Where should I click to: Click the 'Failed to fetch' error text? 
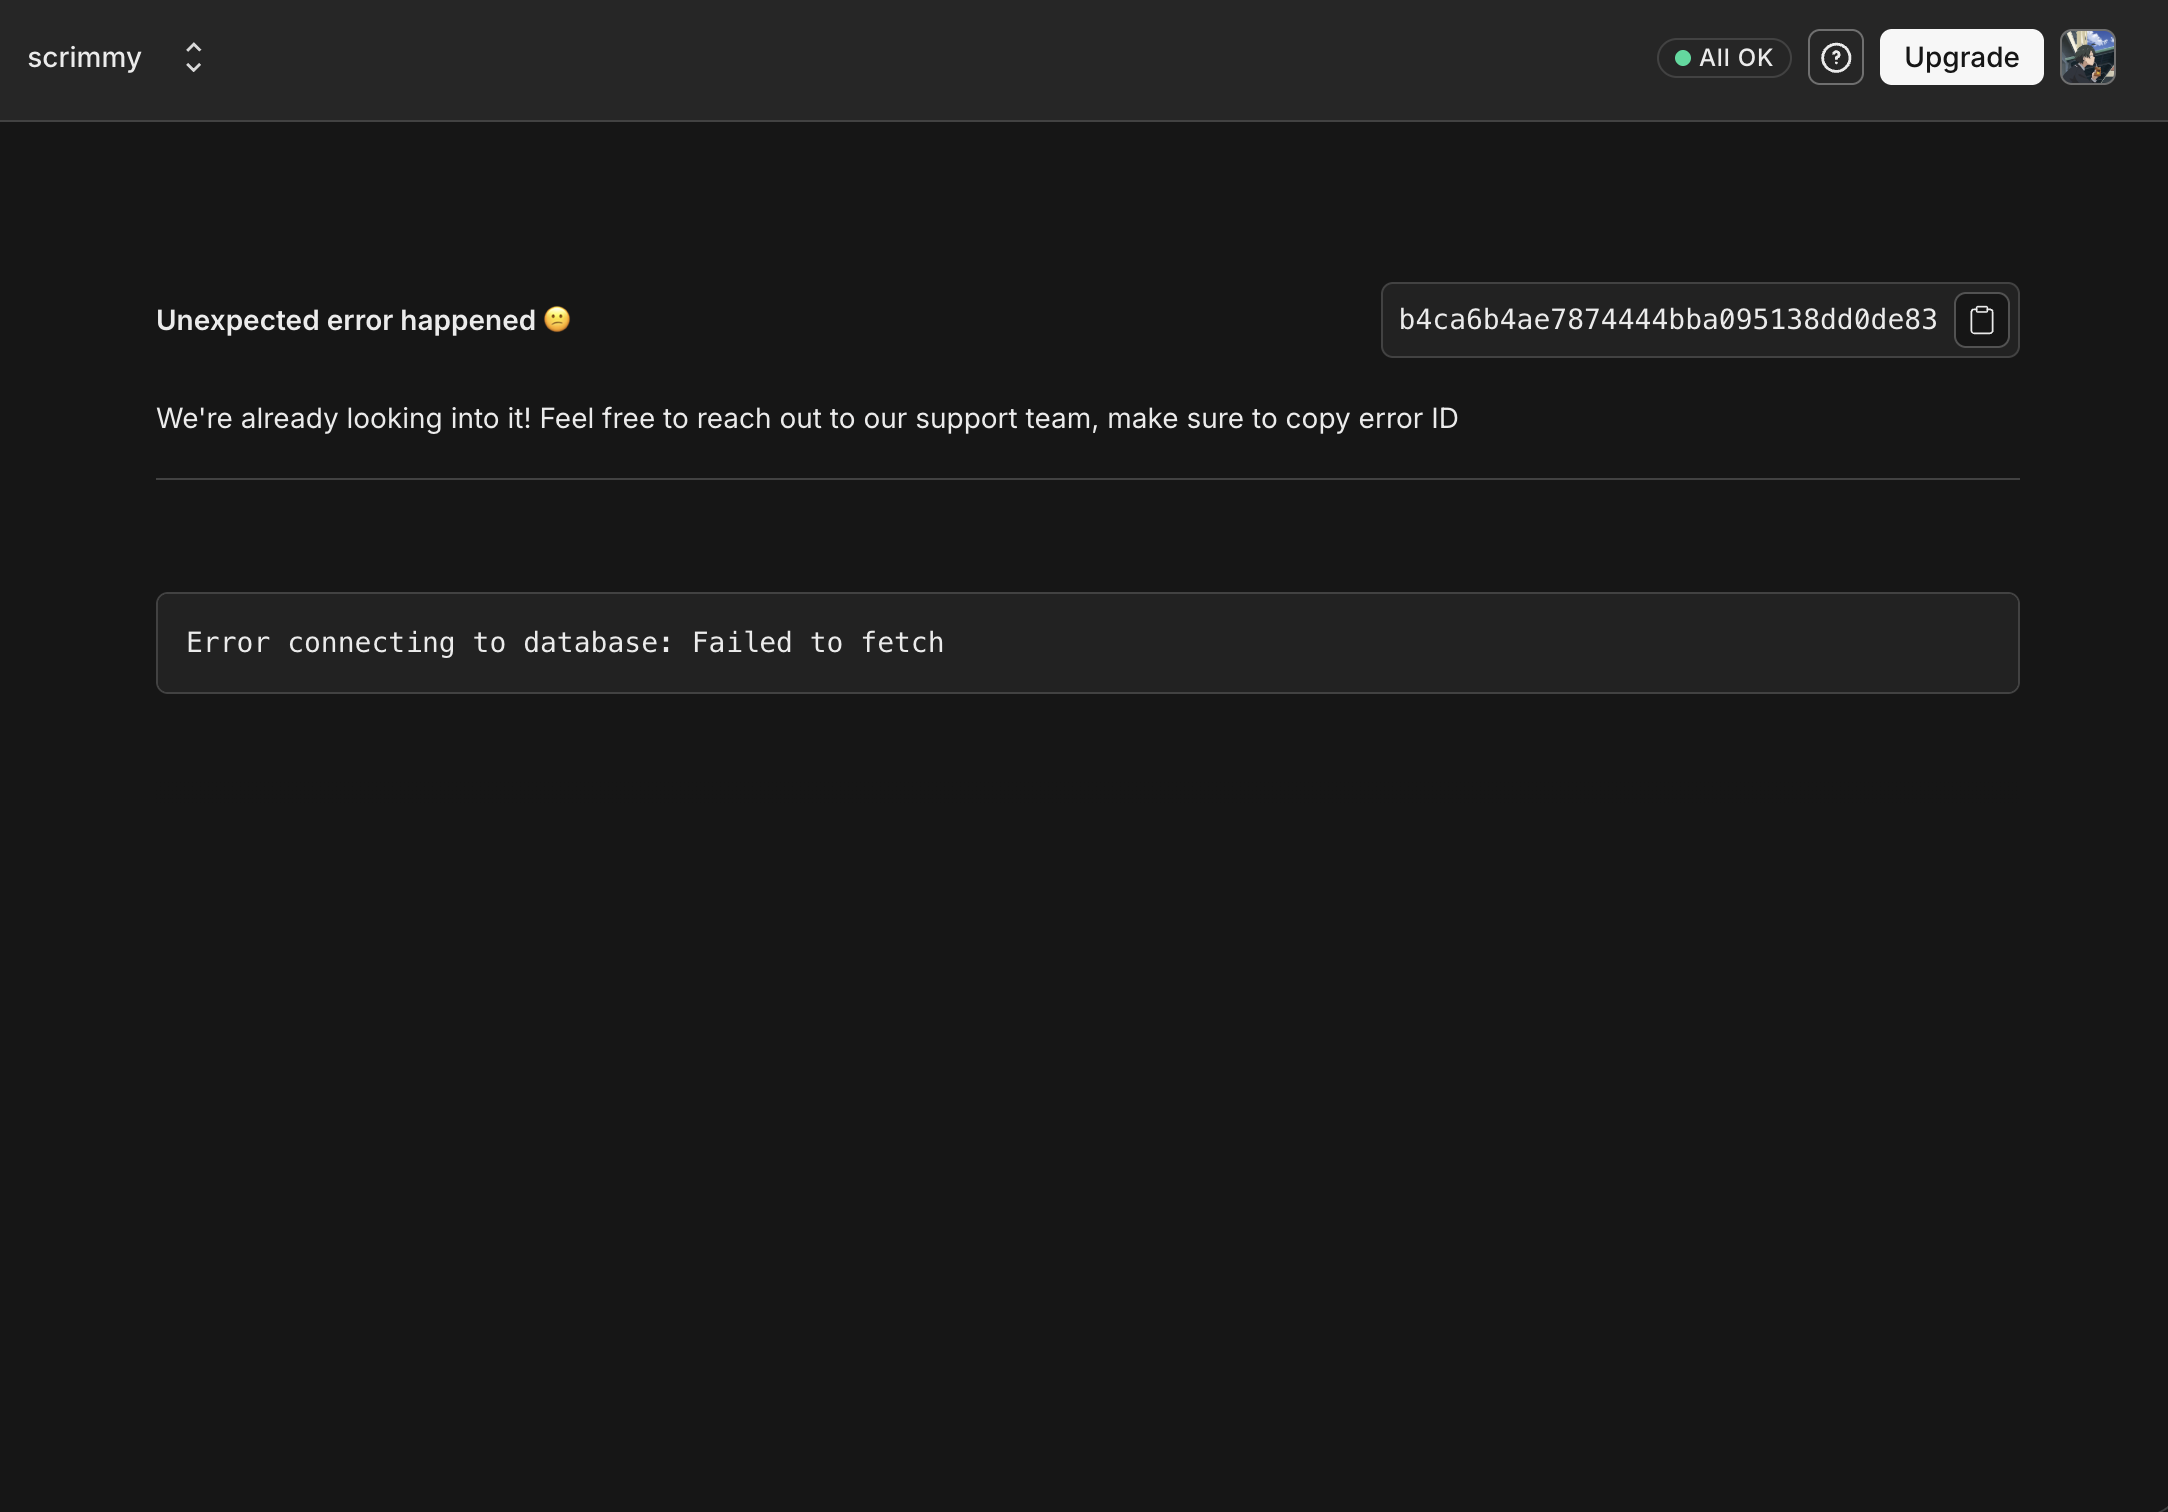click(817, 643)
